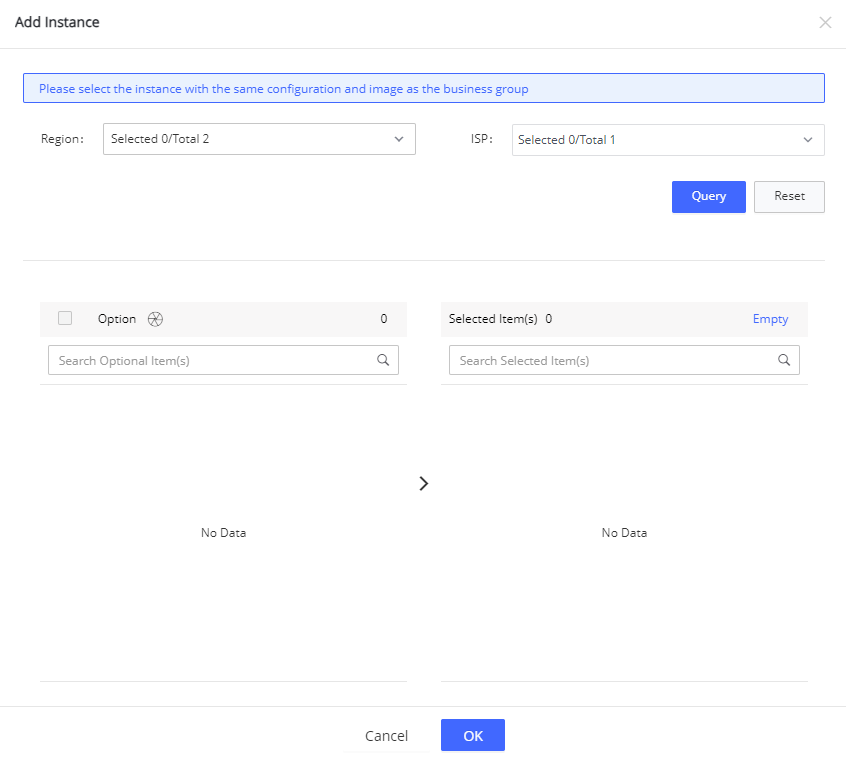Open the Region dropdown
This screenshot has width=846, height=760.
[259, 139]
